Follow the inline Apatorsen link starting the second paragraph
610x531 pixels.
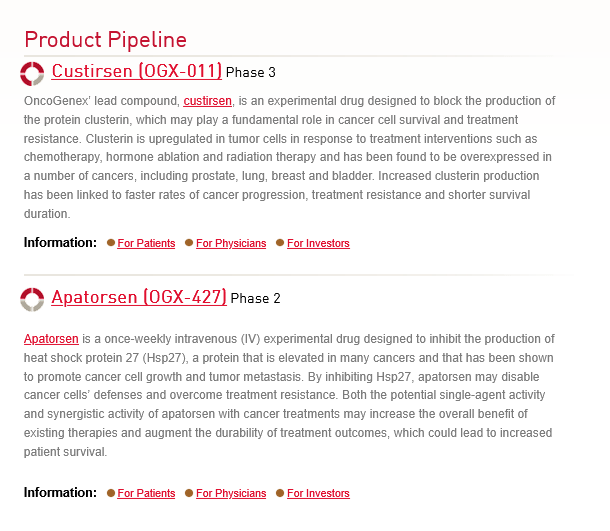coord(51,339)
